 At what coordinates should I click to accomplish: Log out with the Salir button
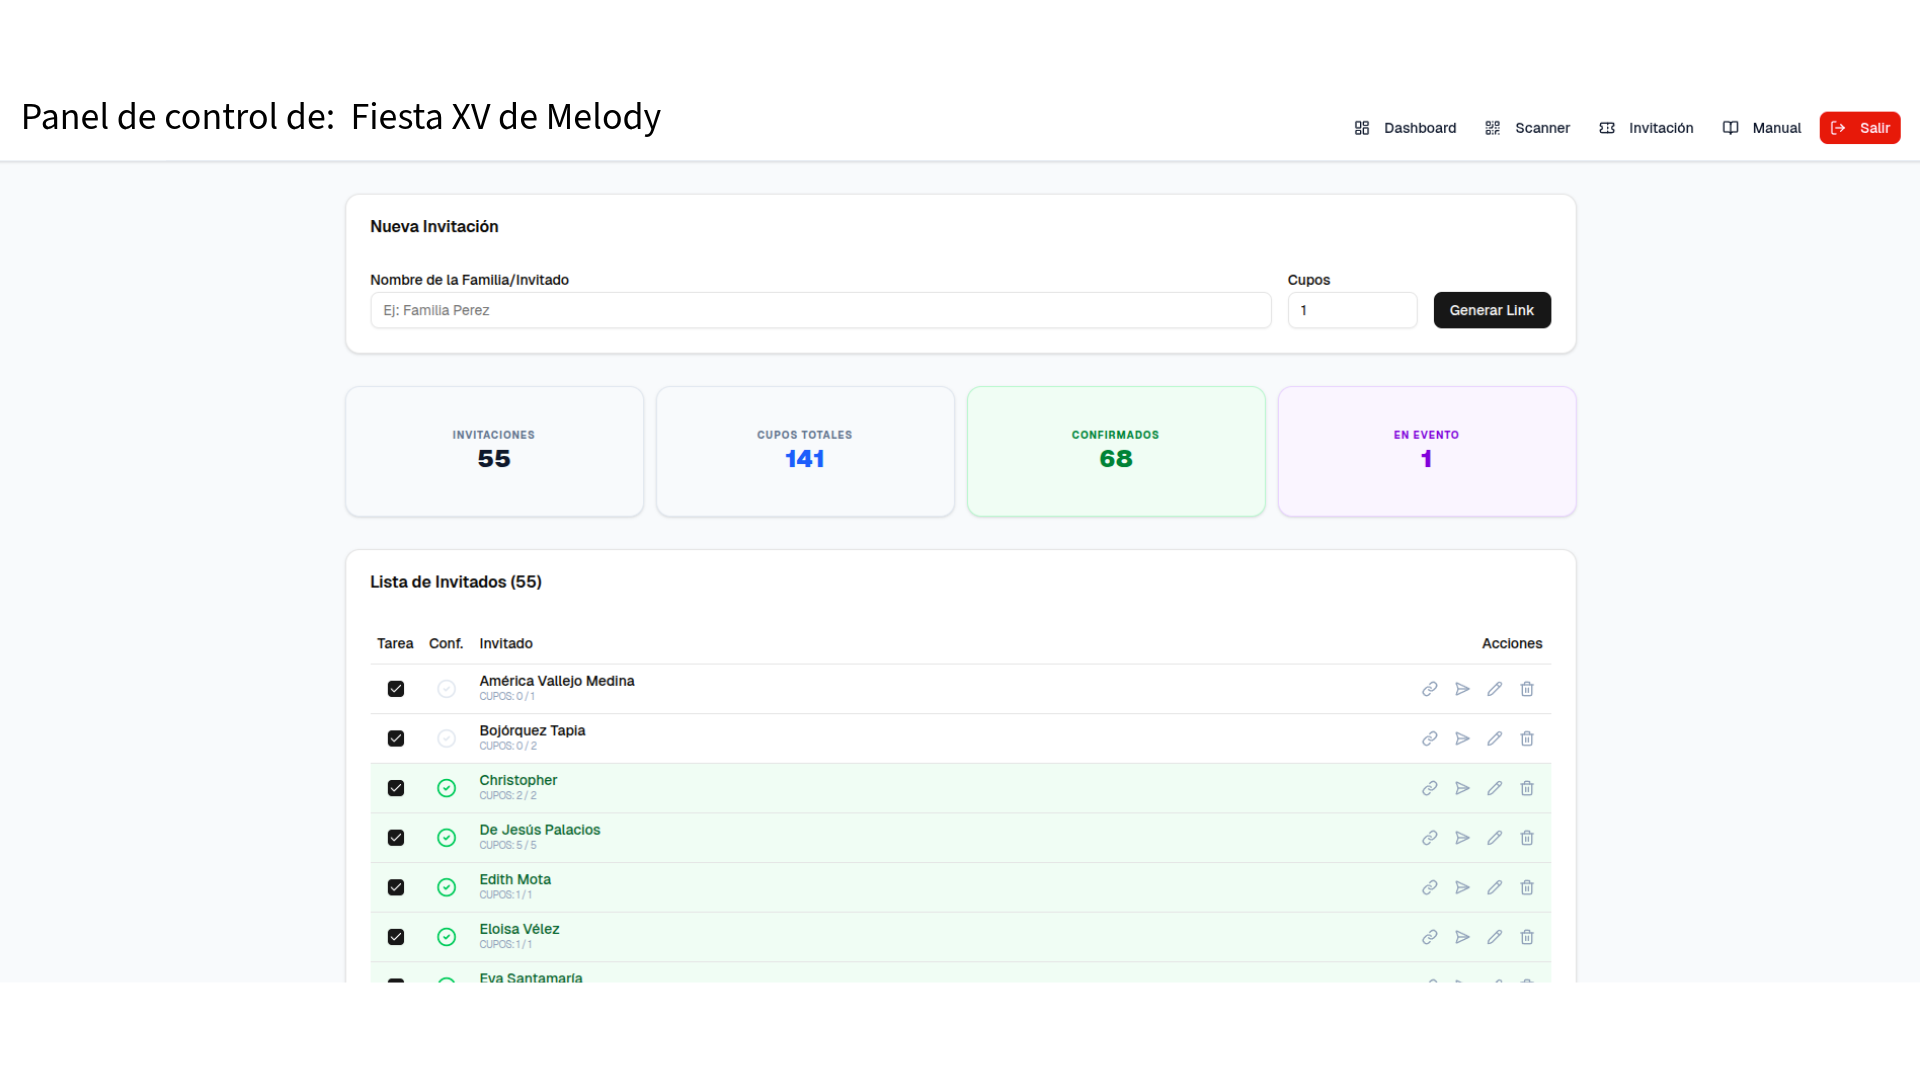(x=1859, y=128)
